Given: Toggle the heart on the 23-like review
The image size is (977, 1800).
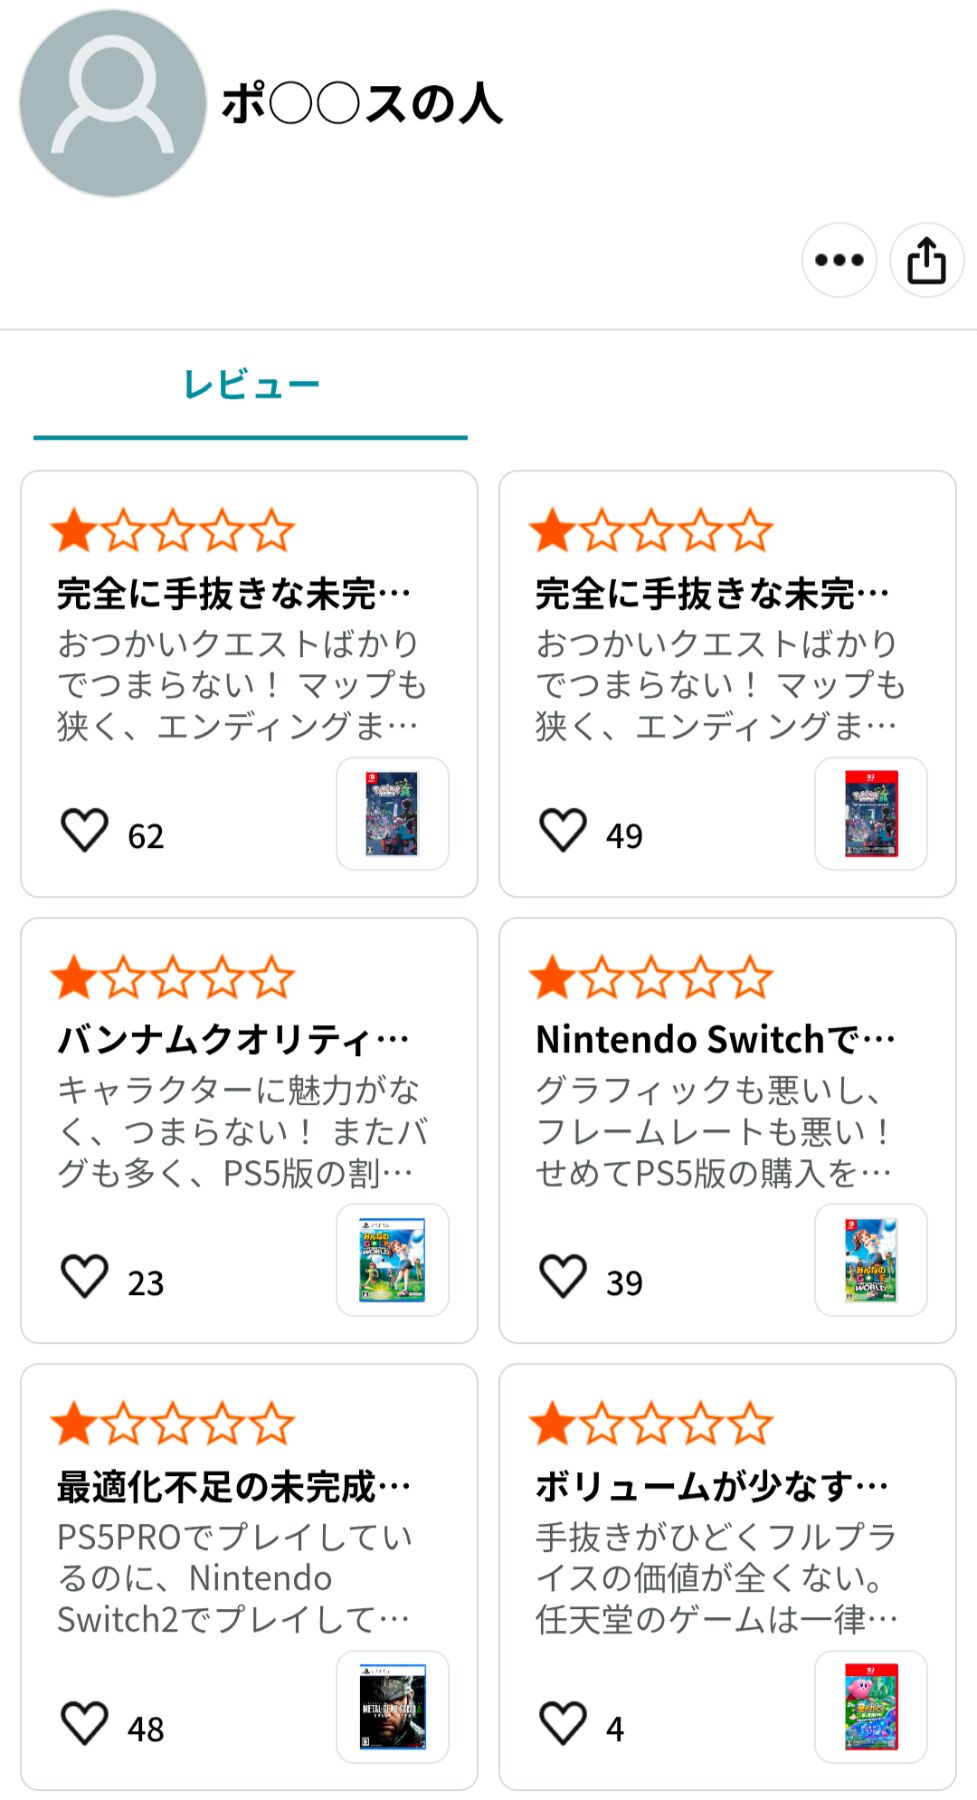Looking at the screenshot, I should [85, 1277].
